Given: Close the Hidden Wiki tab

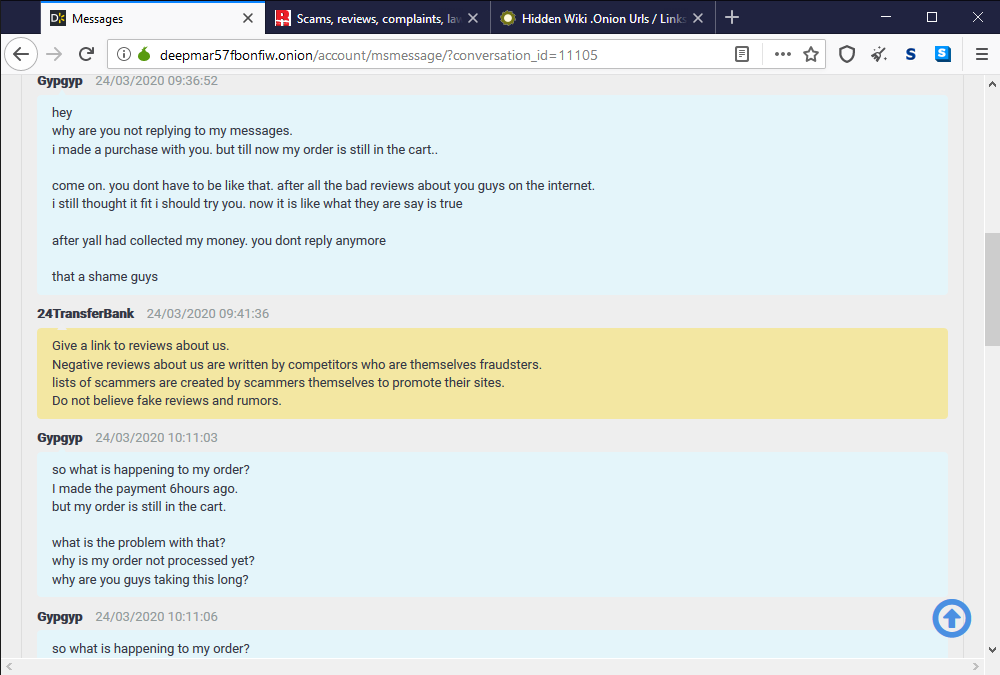Looking at the screenshot, I should [698, 19].
